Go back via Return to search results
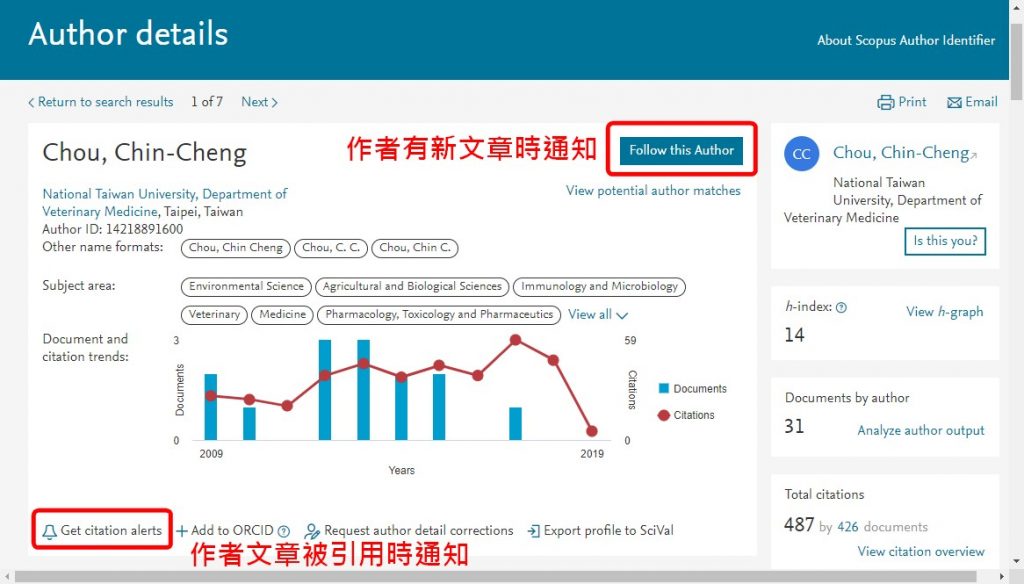This screenshot has height=584, width=1024. click(x=101, y=102)
